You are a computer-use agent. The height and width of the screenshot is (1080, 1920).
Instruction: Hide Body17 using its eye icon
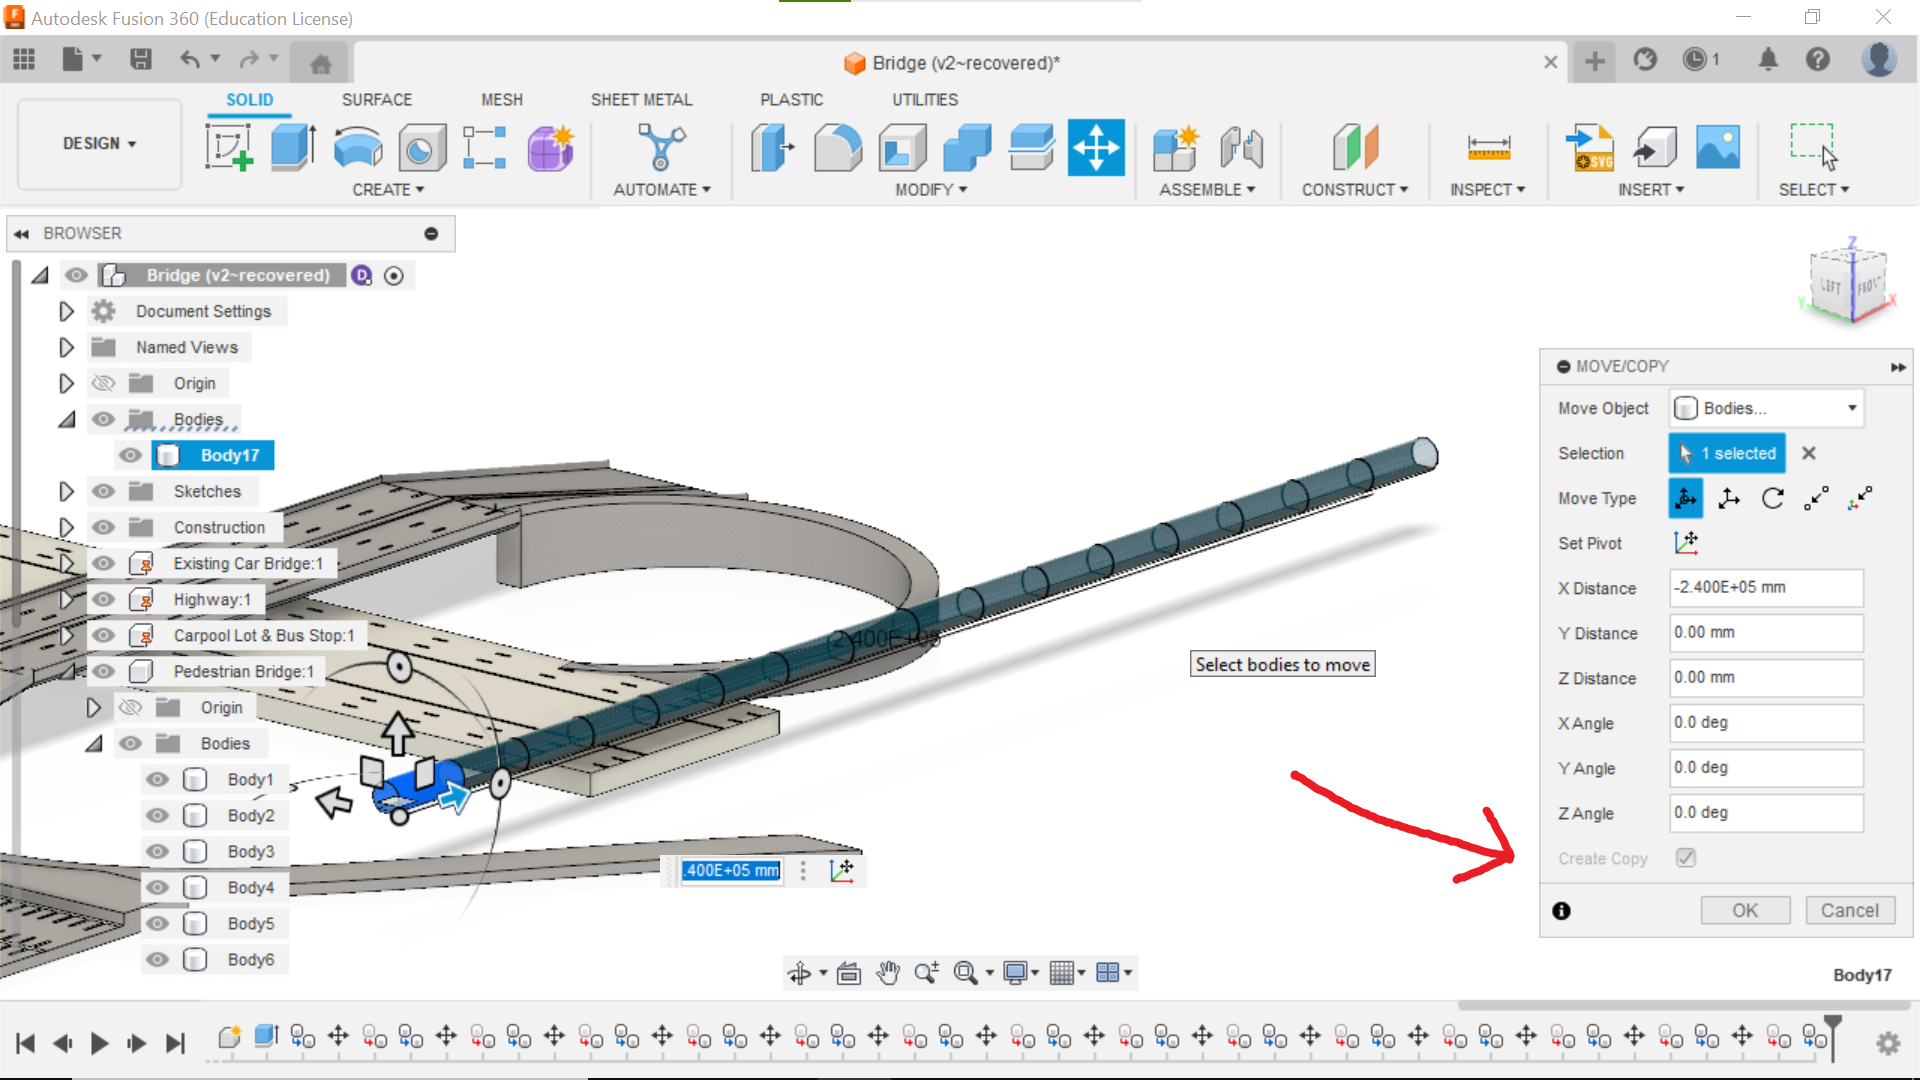coord(130,455)
